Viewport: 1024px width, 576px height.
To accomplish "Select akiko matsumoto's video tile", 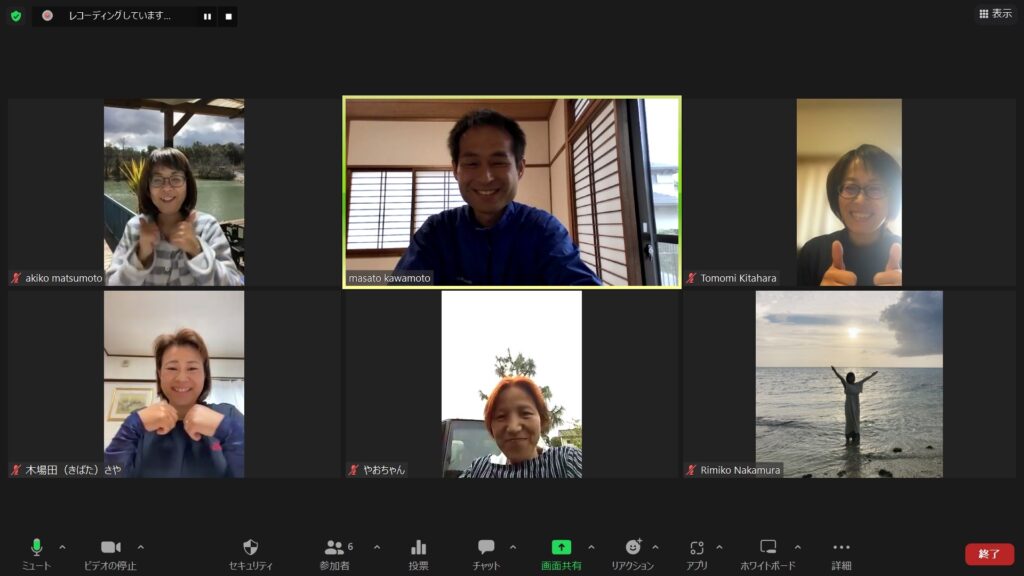I will pos(174,192).
